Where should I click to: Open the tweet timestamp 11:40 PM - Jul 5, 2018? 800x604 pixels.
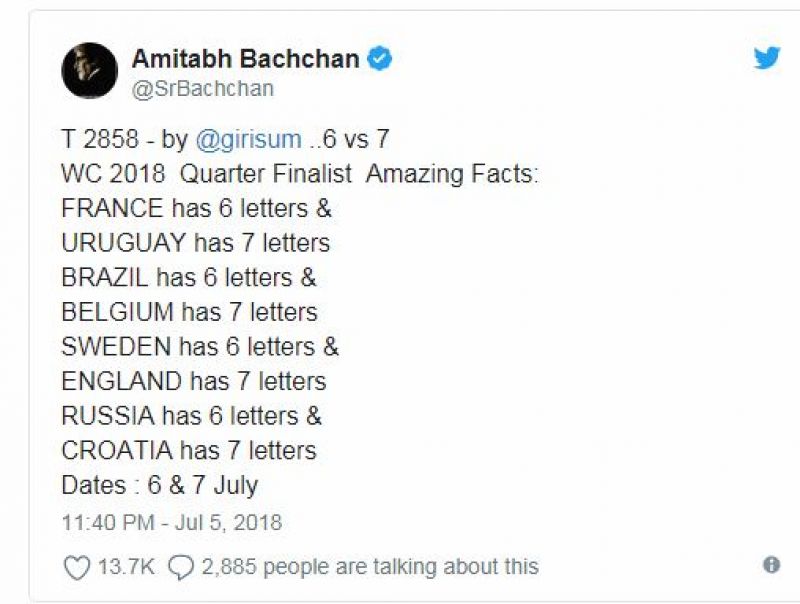(165, 520)
